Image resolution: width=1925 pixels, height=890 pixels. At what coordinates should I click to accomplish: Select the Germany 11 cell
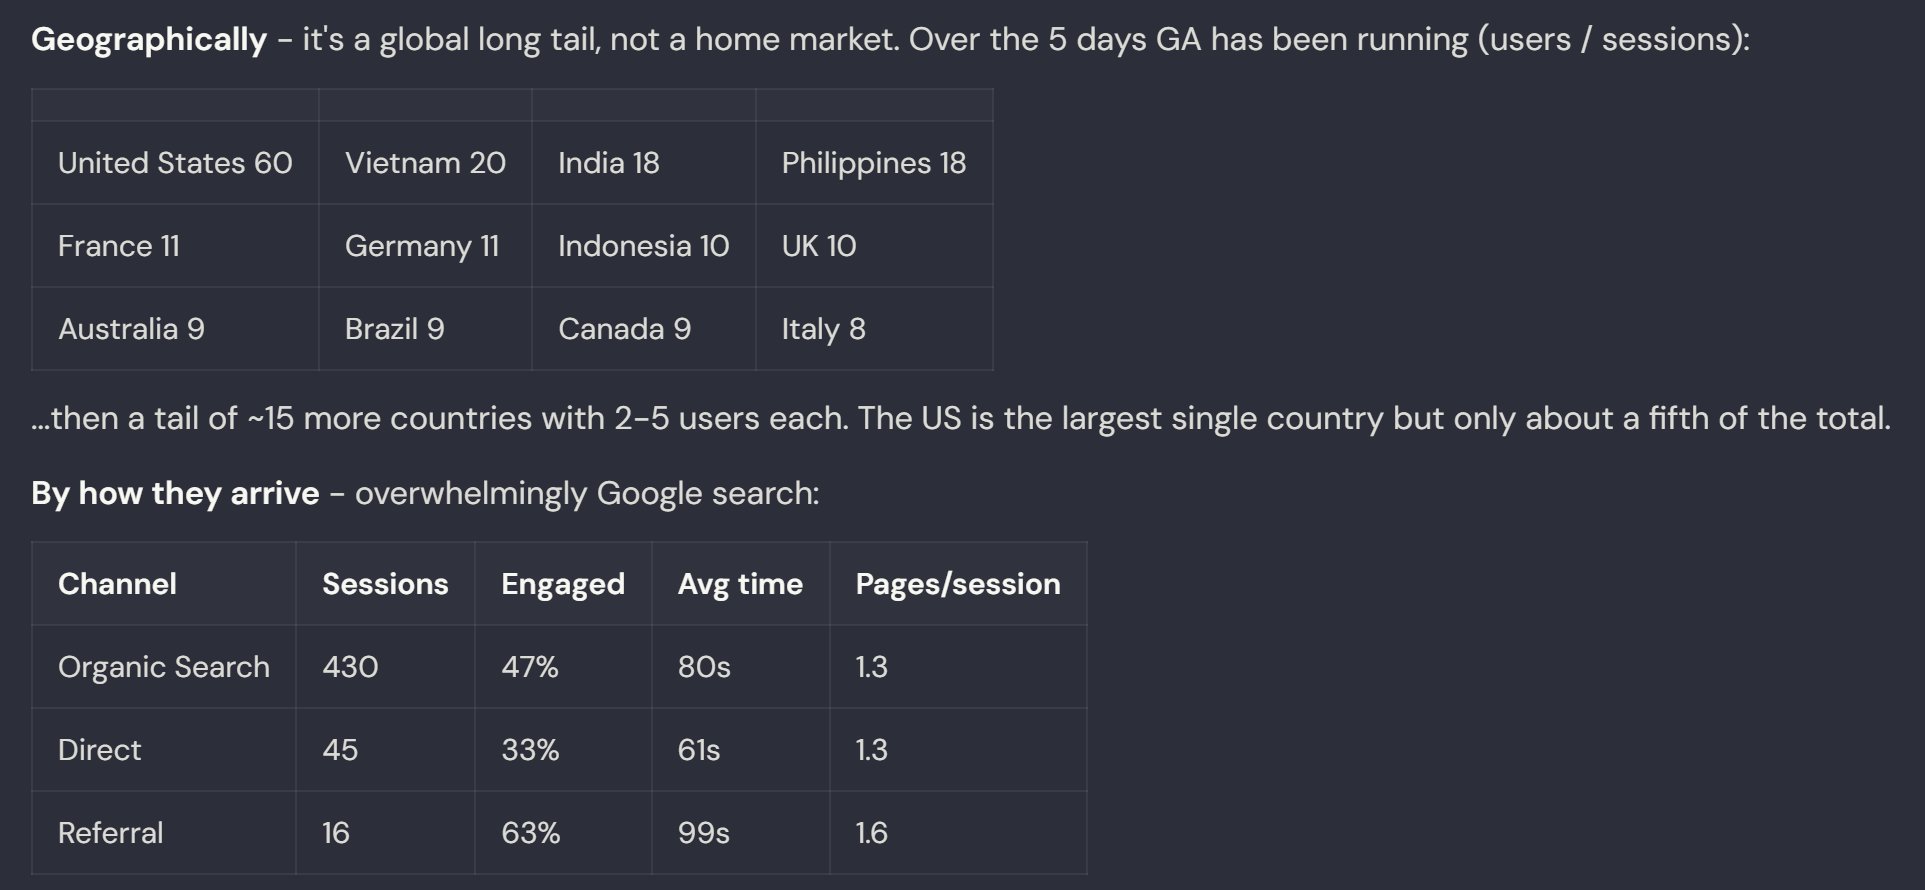coord(425,246)
